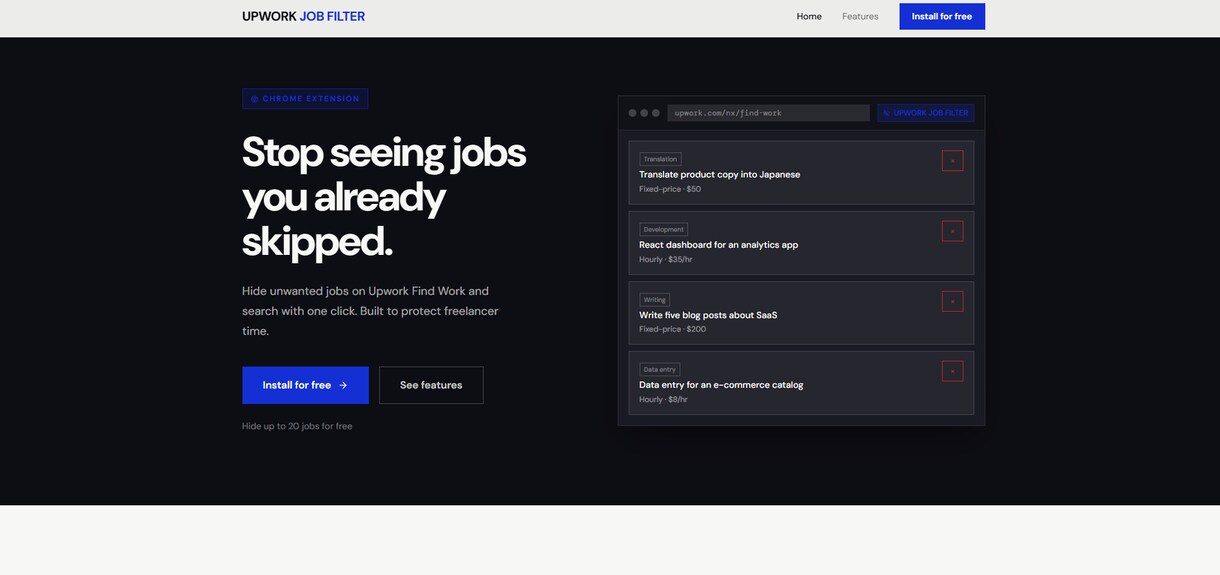The width and height of the screenshot is (1220, 575).
Task: Click job title Write five blog posts about SaaS
Action: (x=708, y=315)
